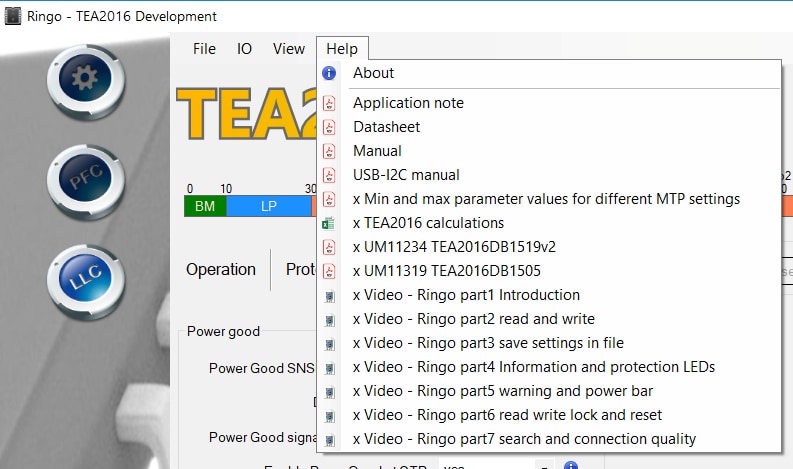
Task: Open the PFC round sidebar button
Action: [87, 180]
